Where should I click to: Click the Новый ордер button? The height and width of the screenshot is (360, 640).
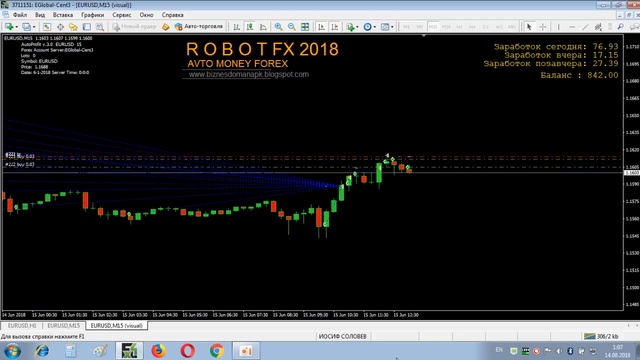134,27
